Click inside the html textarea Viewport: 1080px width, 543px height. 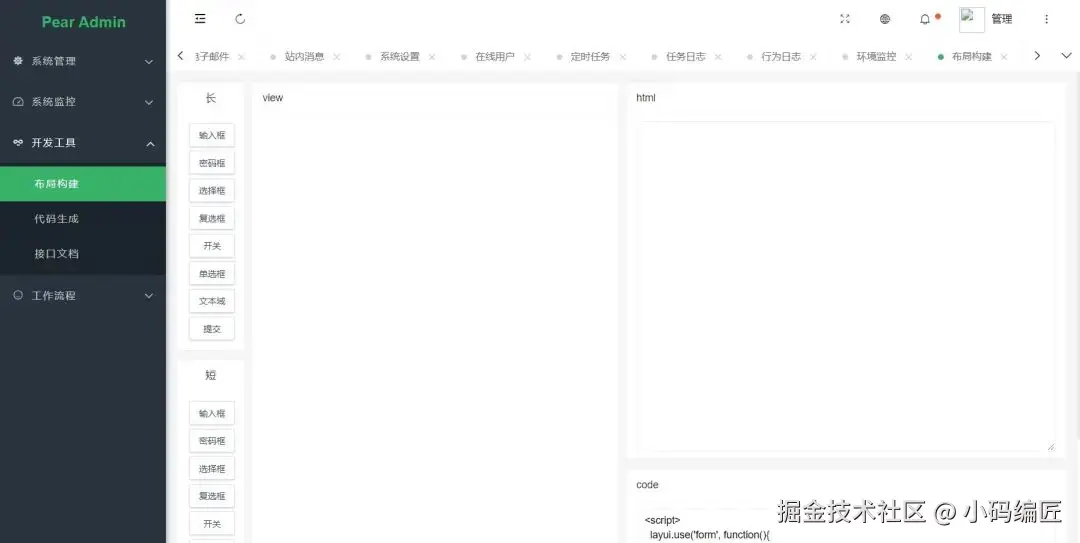(x=845, y=287)
